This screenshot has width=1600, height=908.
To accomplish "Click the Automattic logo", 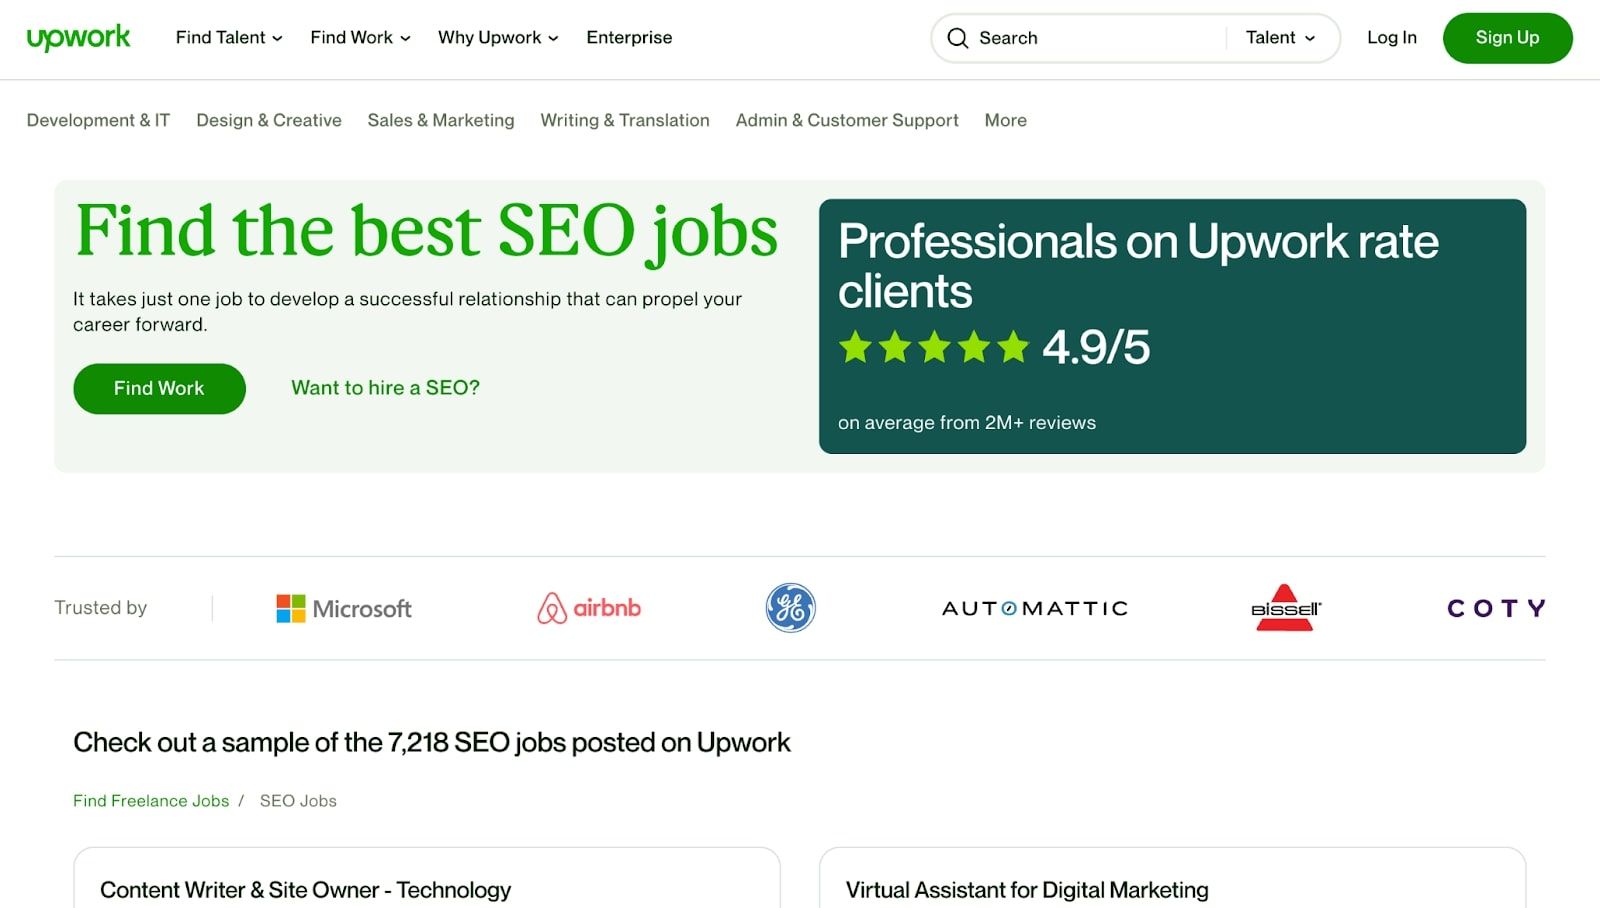I will (x=1034, y=608).
